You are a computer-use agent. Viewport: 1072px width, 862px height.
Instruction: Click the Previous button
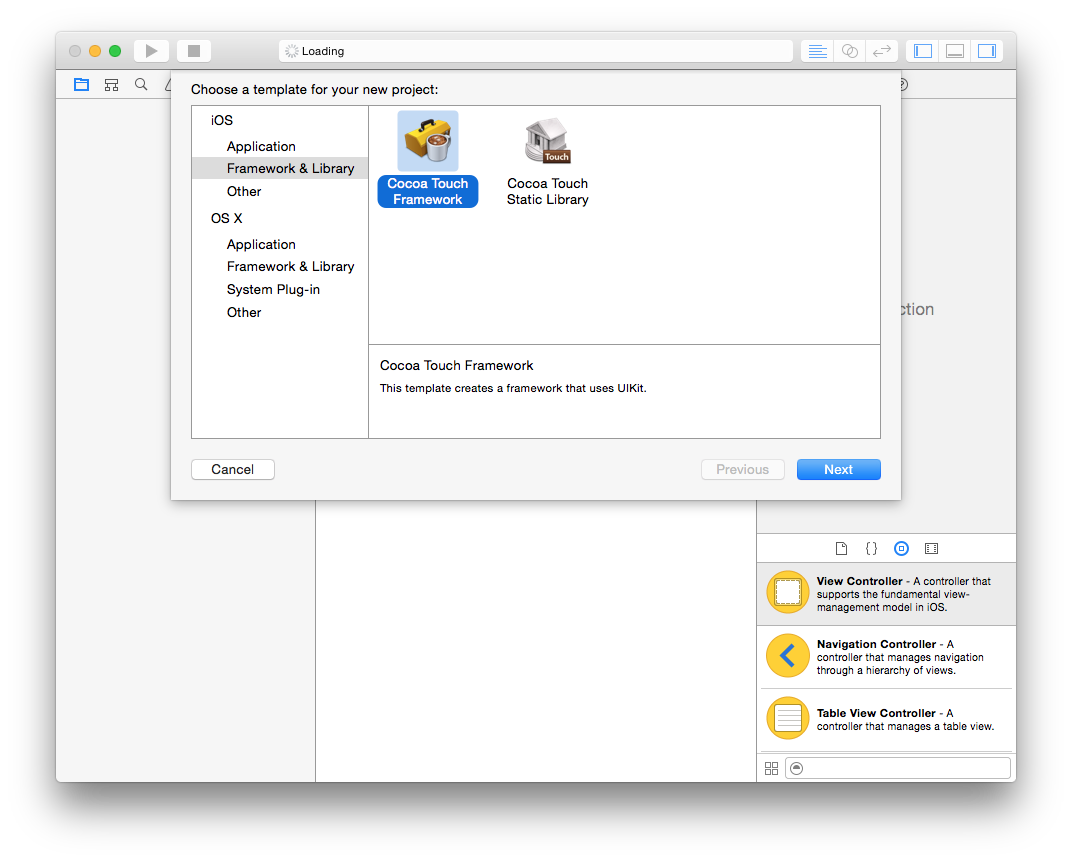(x=742, y=470)
